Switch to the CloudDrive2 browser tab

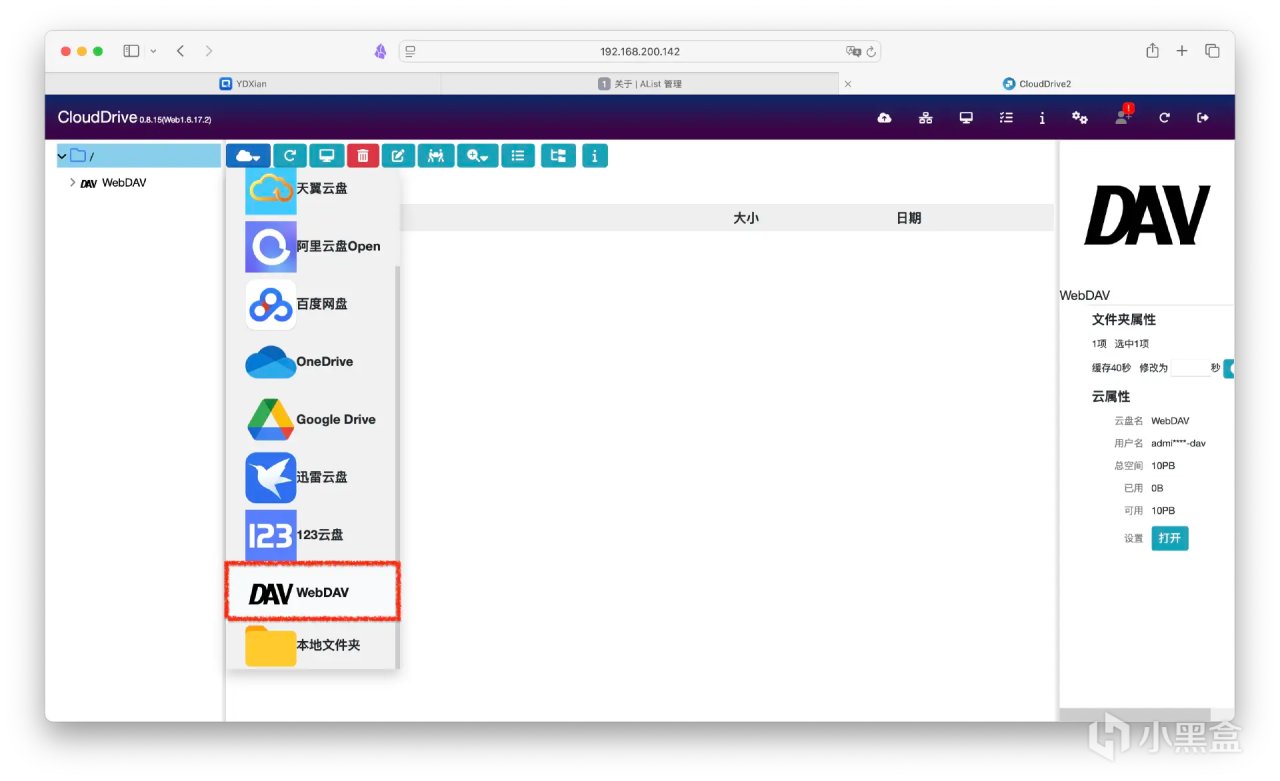coord(1037,84)
